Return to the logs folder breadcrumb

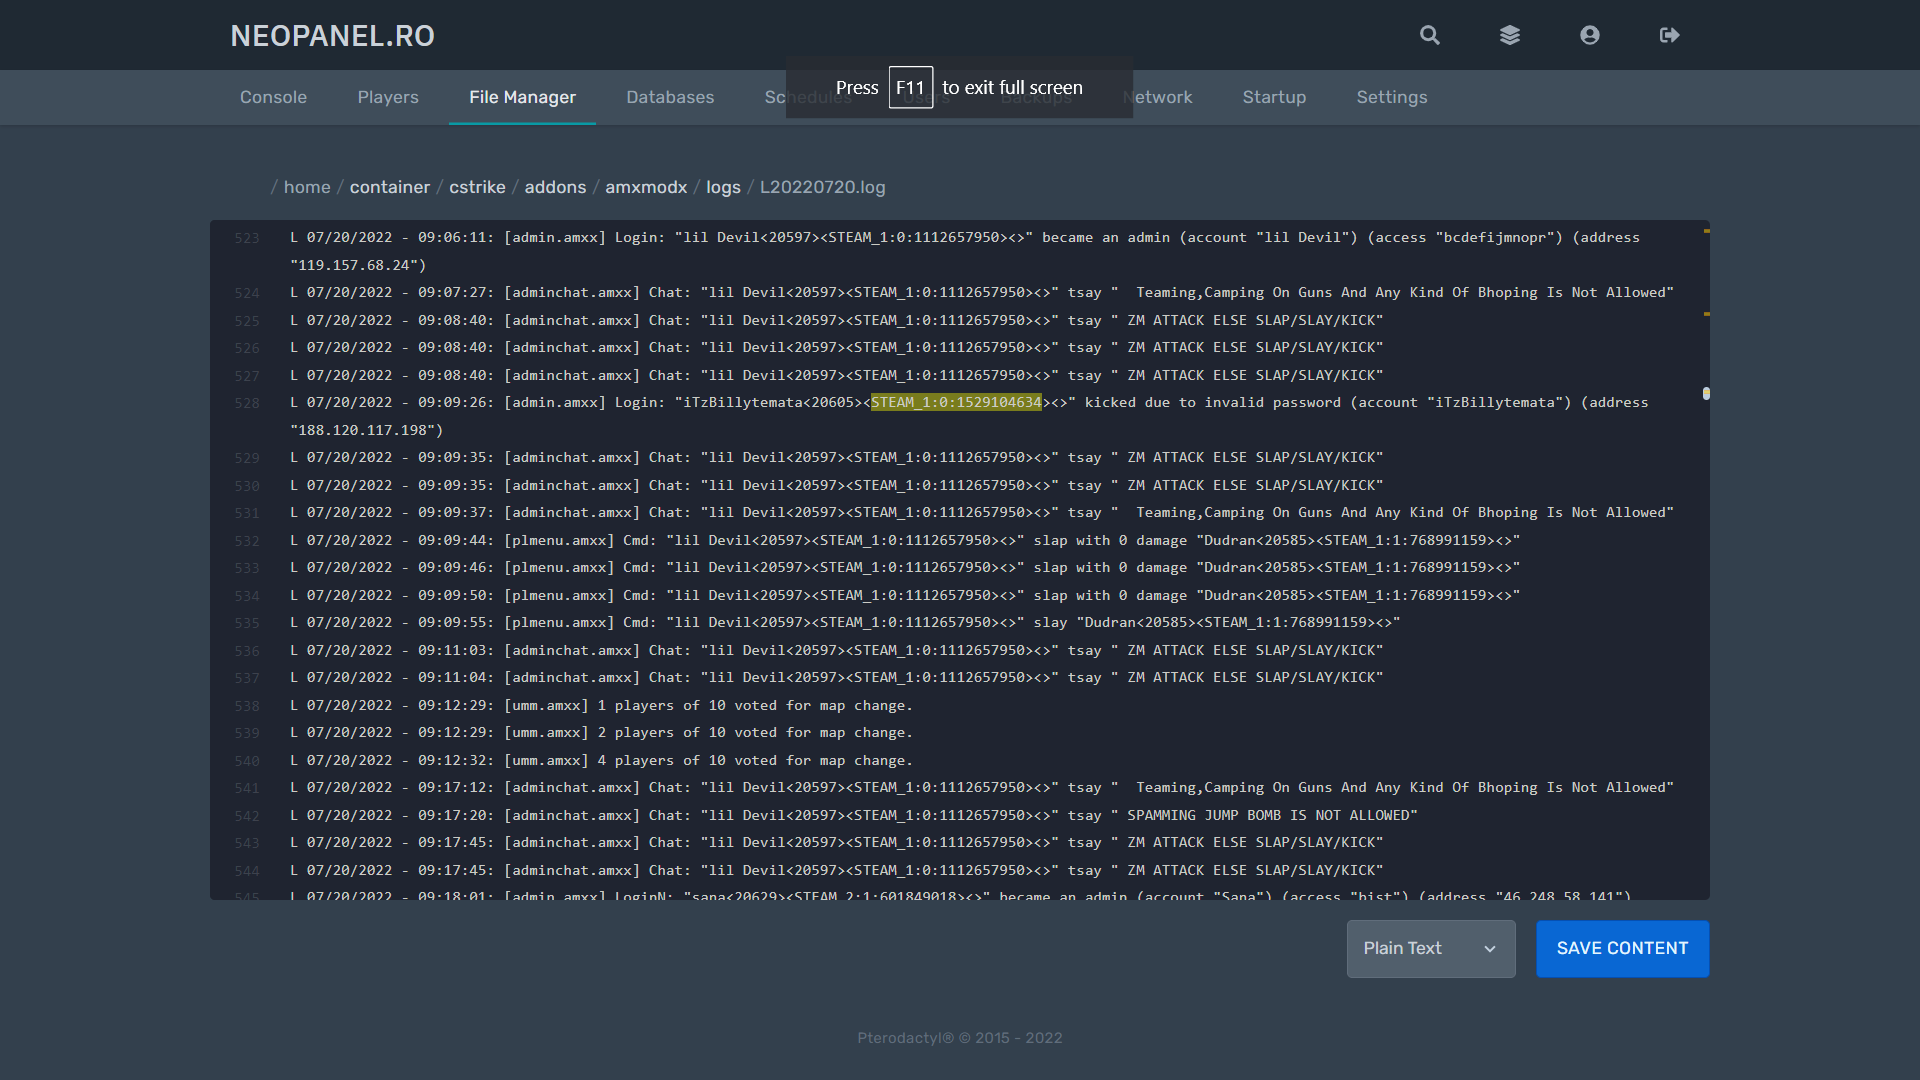(723, 187)
